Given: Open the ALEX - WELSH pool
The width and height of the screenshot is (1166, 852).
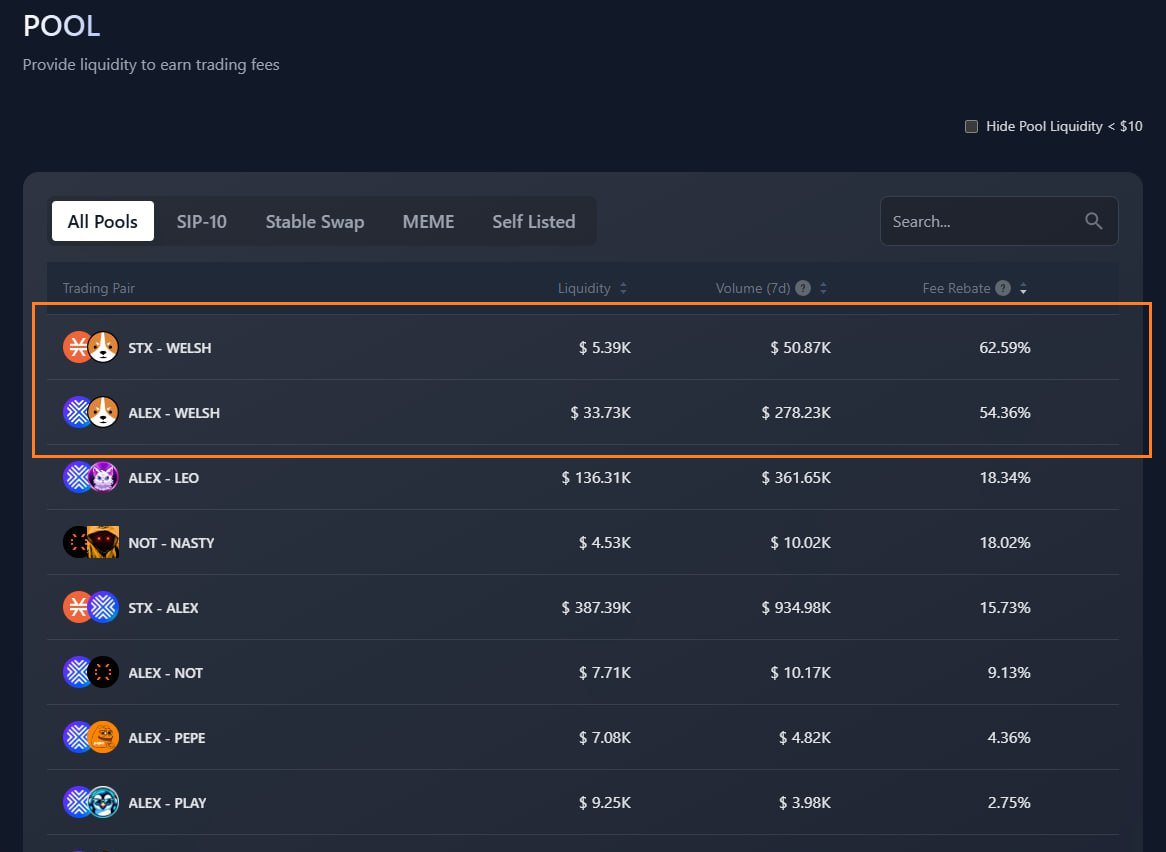Looking at the screenshot, I should click(583, 412).
